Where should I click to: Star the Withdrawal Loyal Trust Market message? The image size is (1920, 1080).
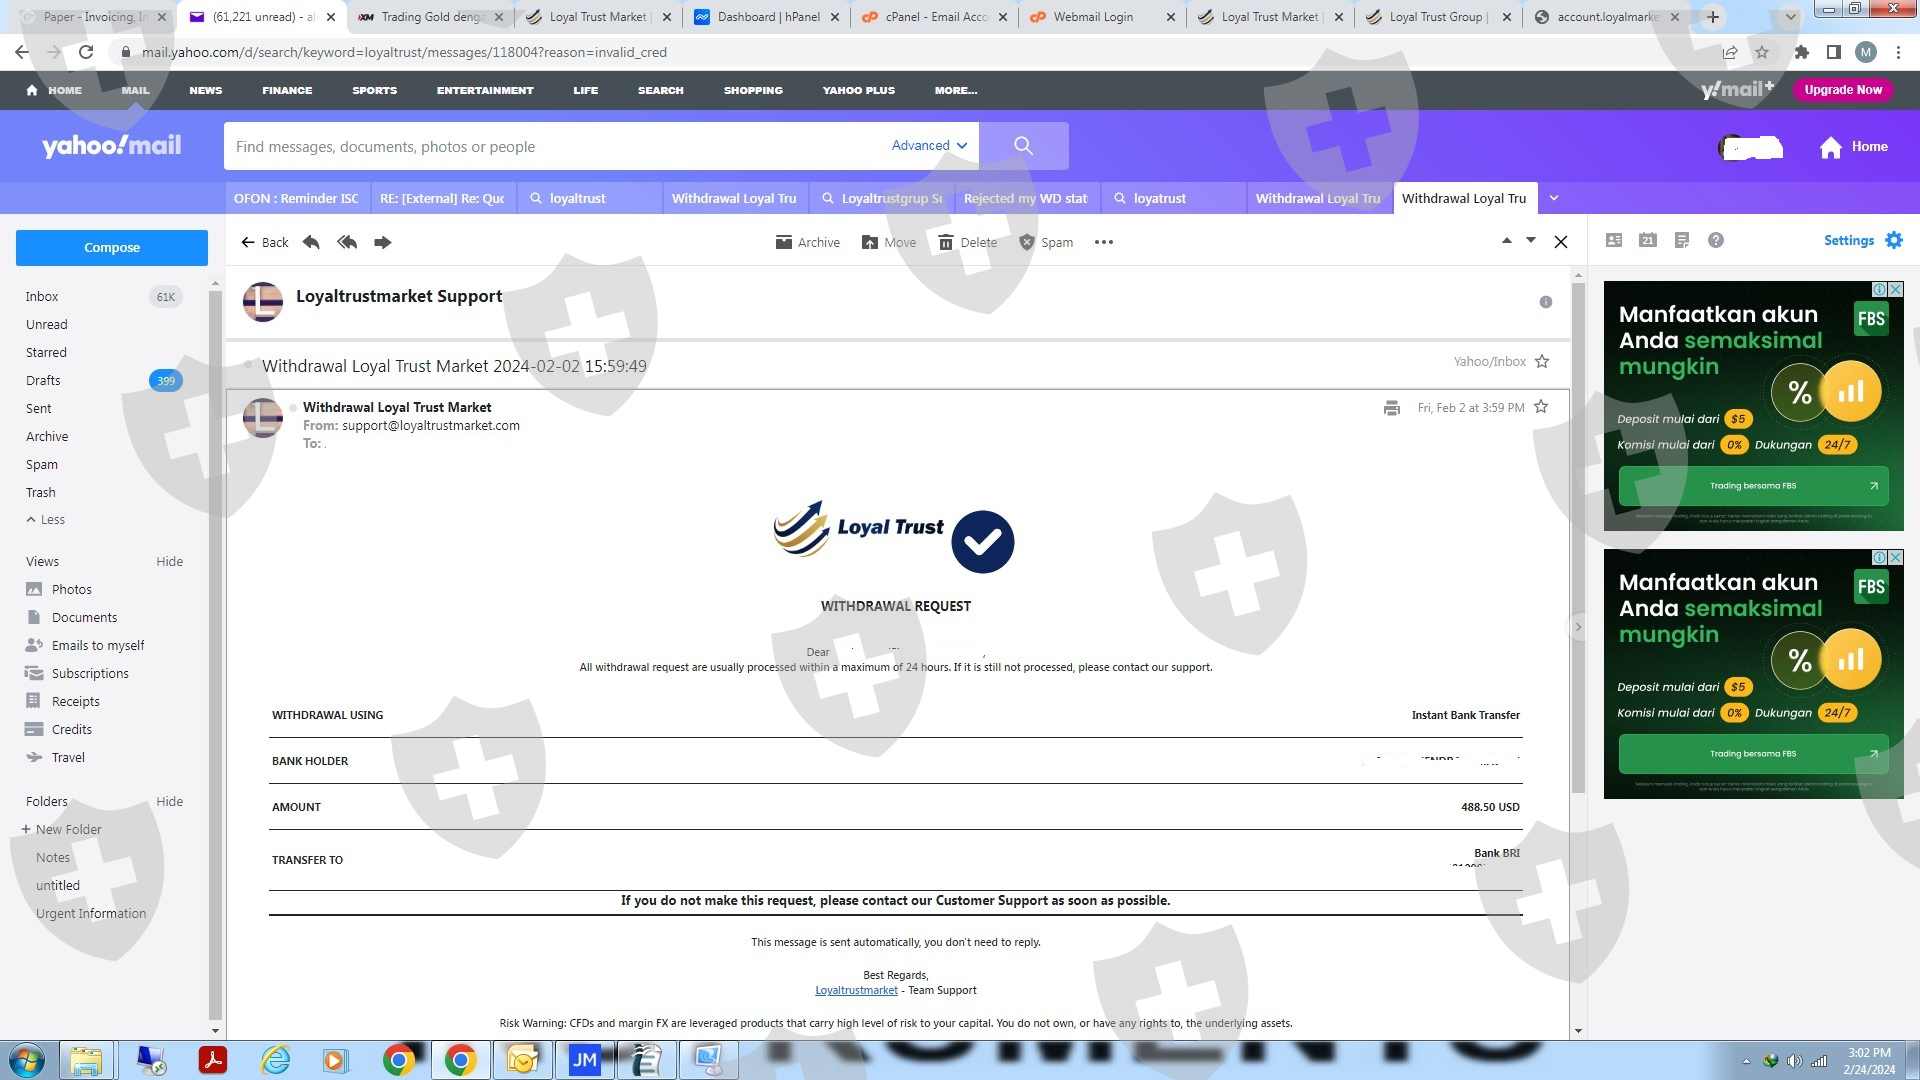click(x=1541, y=407)
